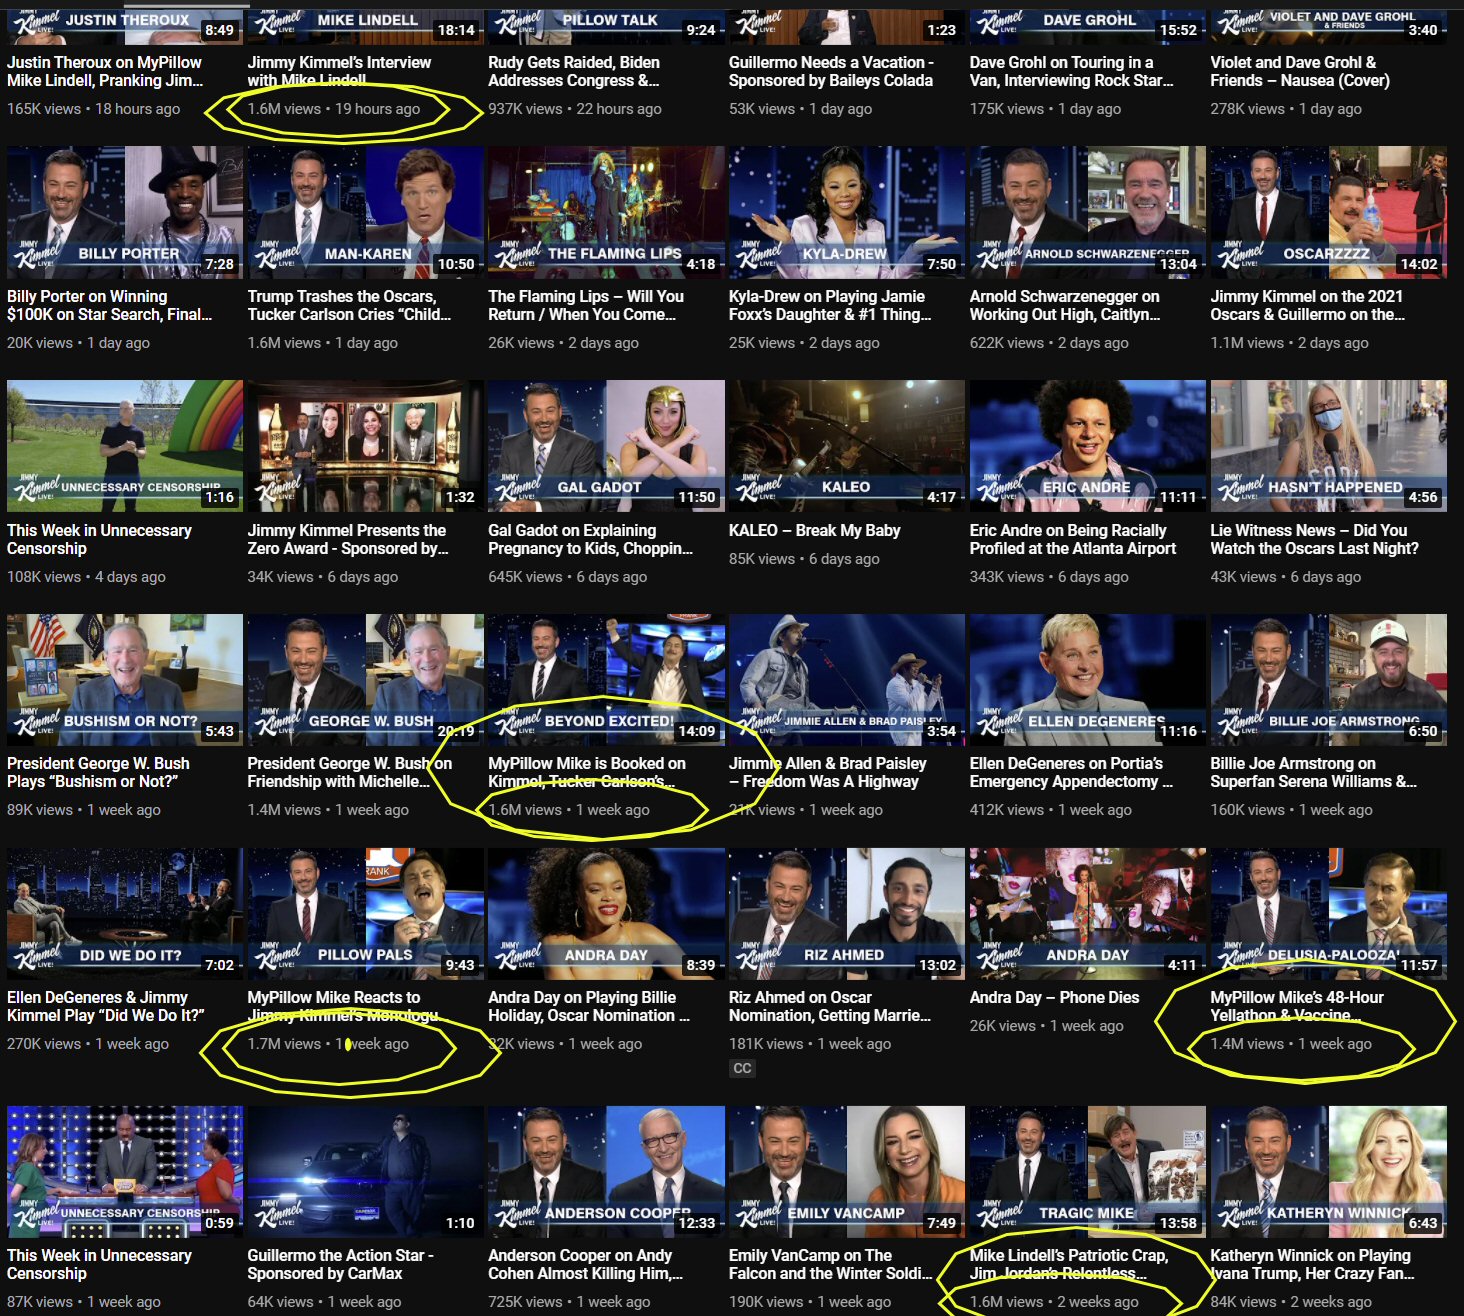This screenshot has width=1464, height=1316.
Task: Open title 'Guillermo the Action Star - Sponsored by CarMax'
Action: tap(341, 1264)
